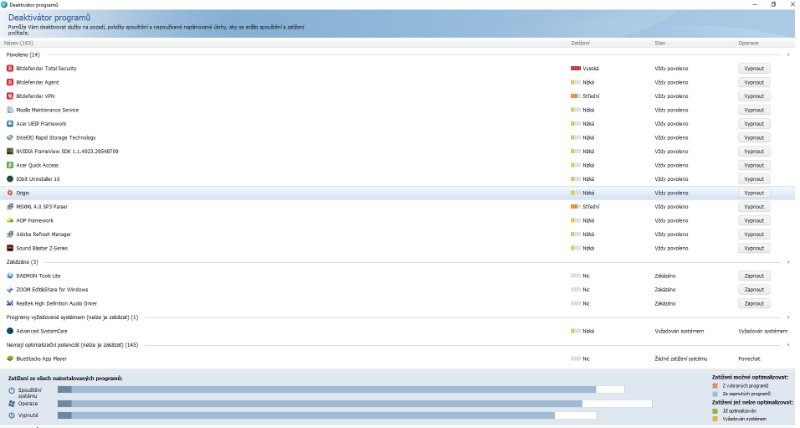
Task: Click the Adobe Refresh Manager icon
Action: click(x=10, y=234)
